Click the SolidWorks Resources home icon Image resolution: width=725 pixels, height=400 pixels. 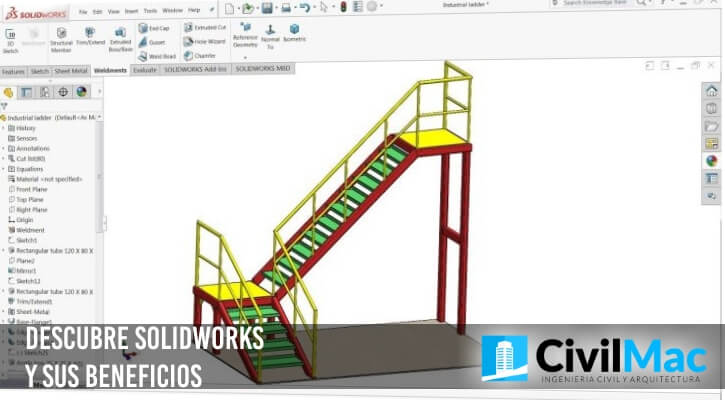pos(711,91)
